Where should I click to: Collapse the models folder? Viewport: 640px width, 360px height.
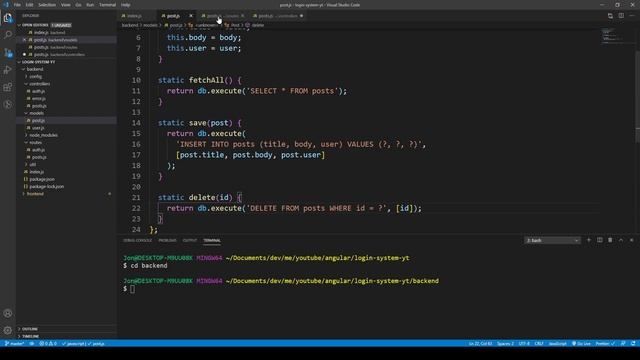[x=66, y=113]
